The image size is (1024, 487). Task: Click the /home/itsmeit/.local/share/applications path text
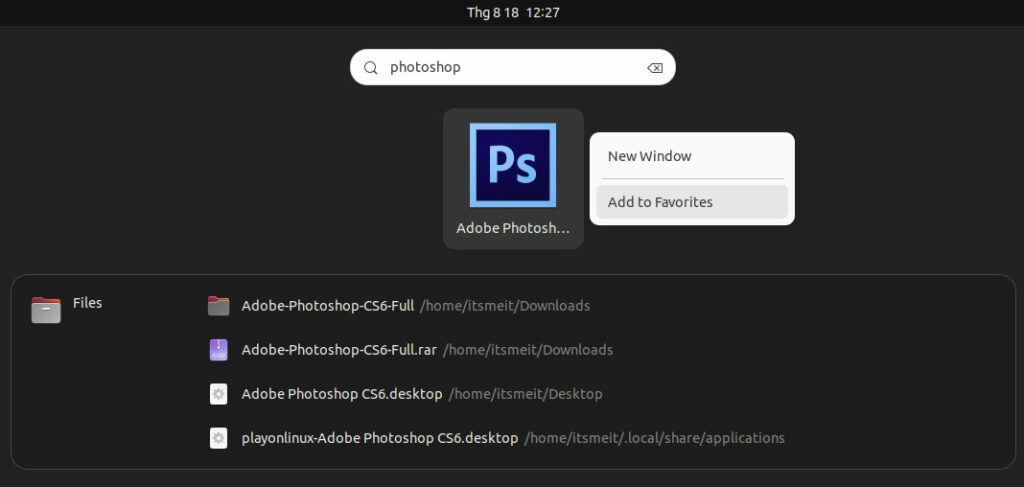pyautogui.click(x=655, y=438)
